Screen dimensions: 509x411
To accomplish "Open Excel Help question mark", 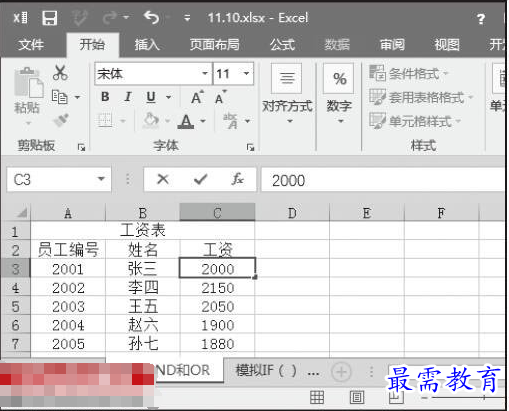I will [x=481, y=19].
